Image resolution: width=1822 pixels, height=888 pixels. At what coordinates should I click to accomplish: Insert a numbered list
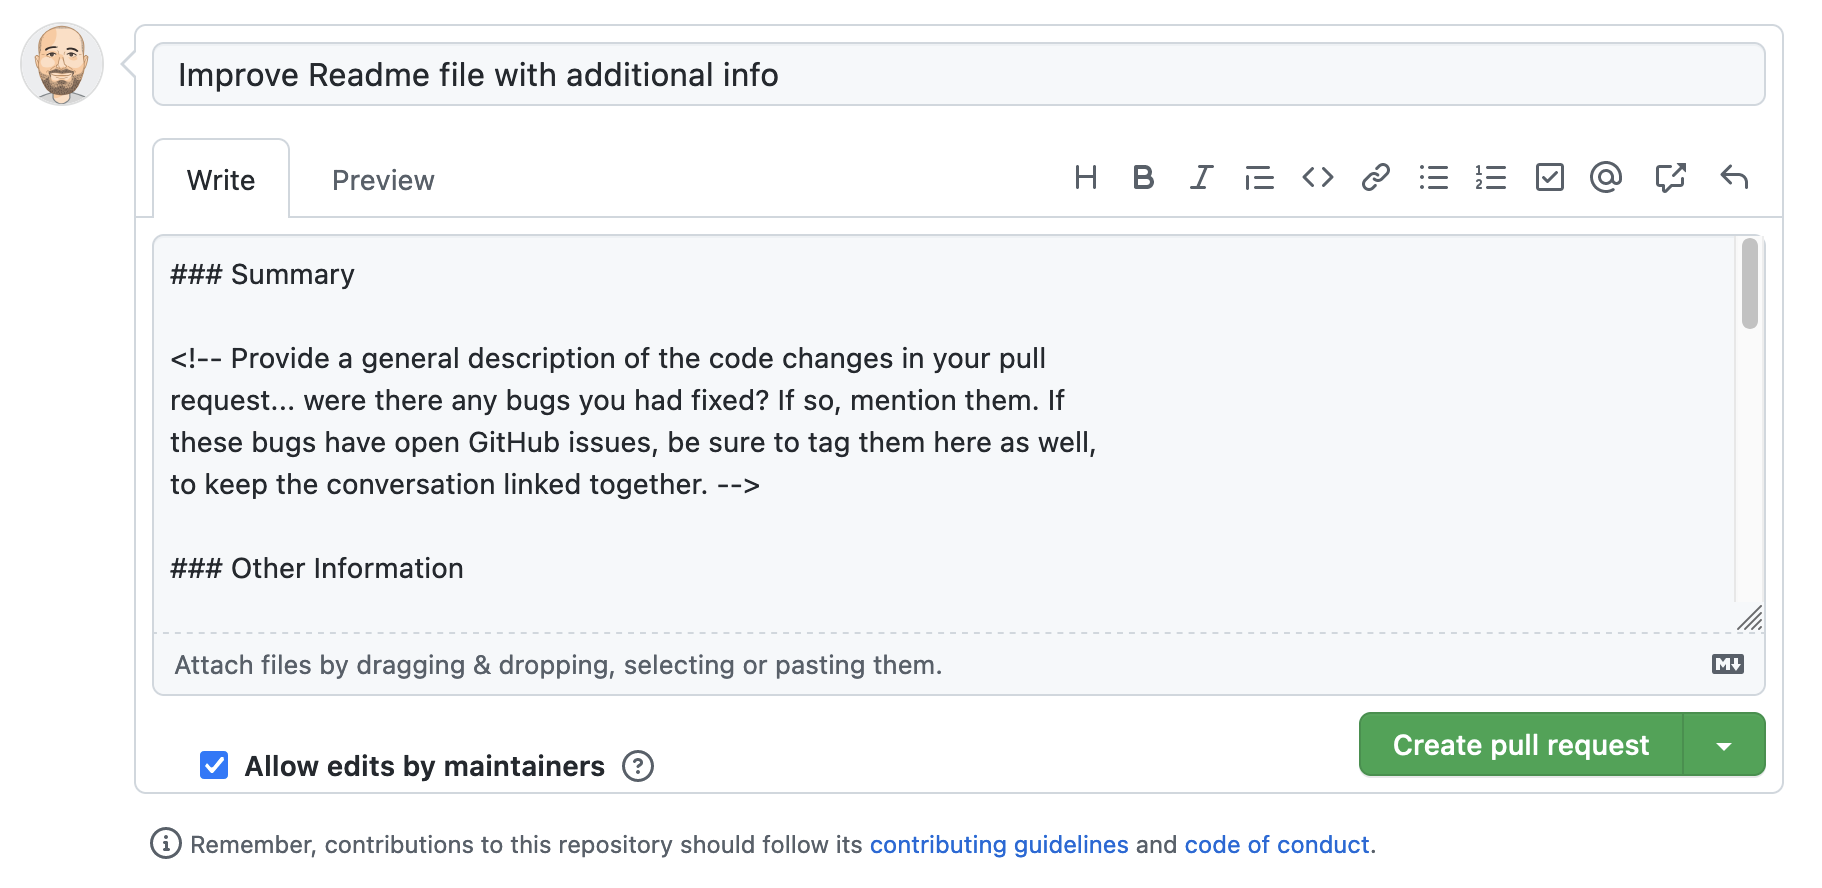pos(1490,177)
